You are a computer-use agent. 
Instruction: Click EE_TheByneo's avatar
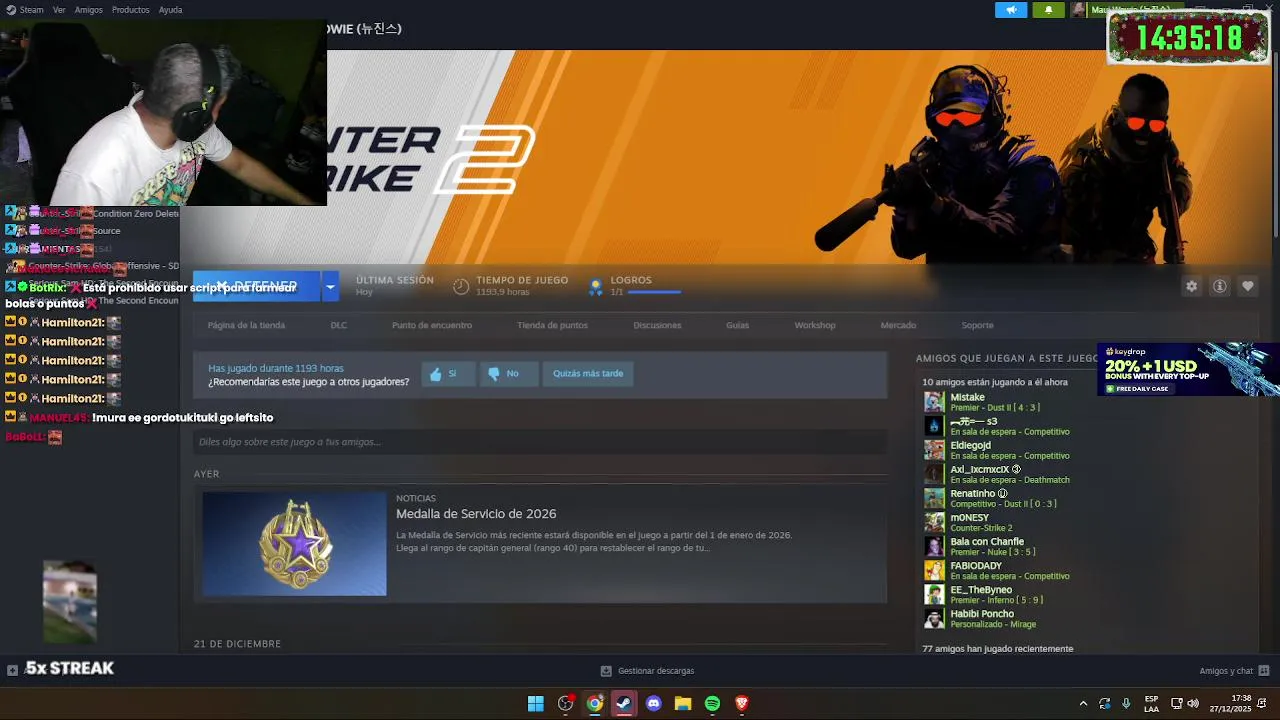point(934,594)
